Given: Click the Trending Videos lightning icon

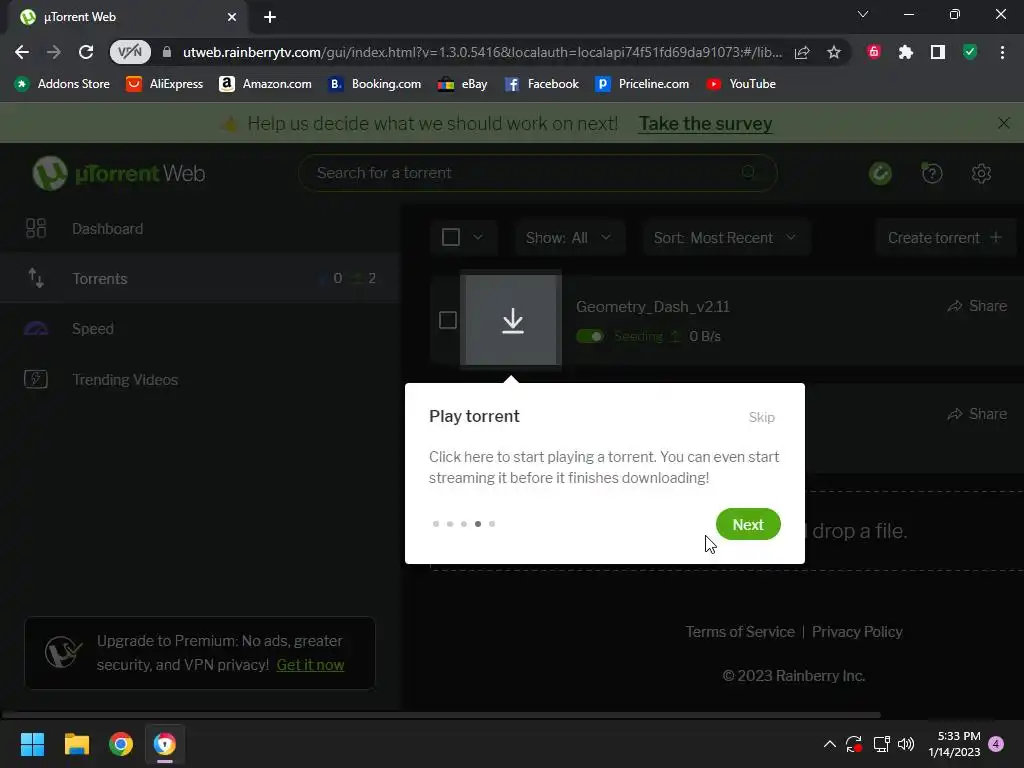Looking at the screenshot, I should click(36, 379).
